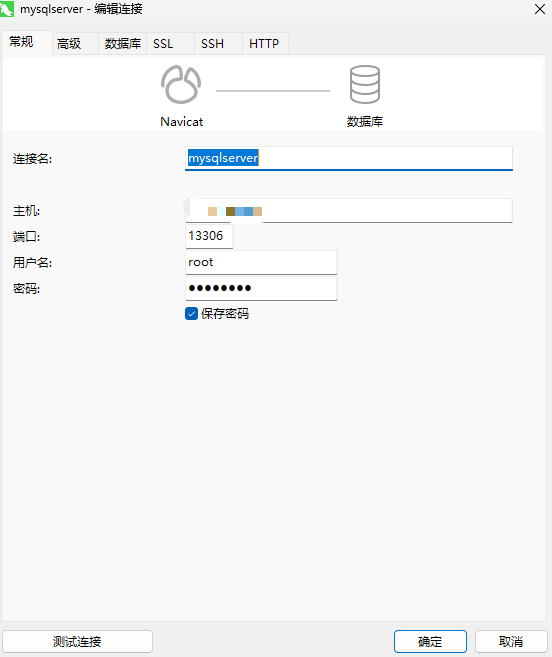Click the 端口 port field showing 13306
This screenshot has width=552, height=657.
coord(209,236)
